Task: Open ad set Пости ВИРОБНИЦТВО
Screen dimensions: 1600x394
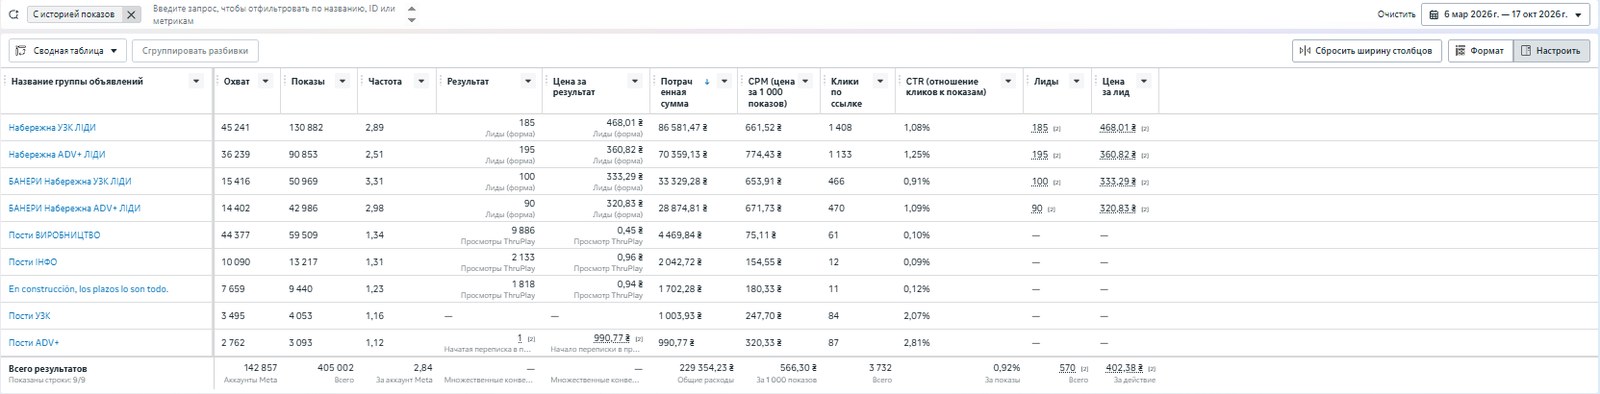Action: pyautogui.click(x=55, y=236)
